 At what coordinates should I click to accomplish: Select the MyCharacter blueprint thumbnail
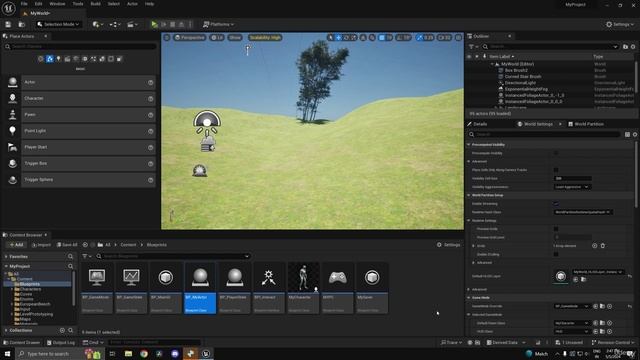tap(303, 288)
